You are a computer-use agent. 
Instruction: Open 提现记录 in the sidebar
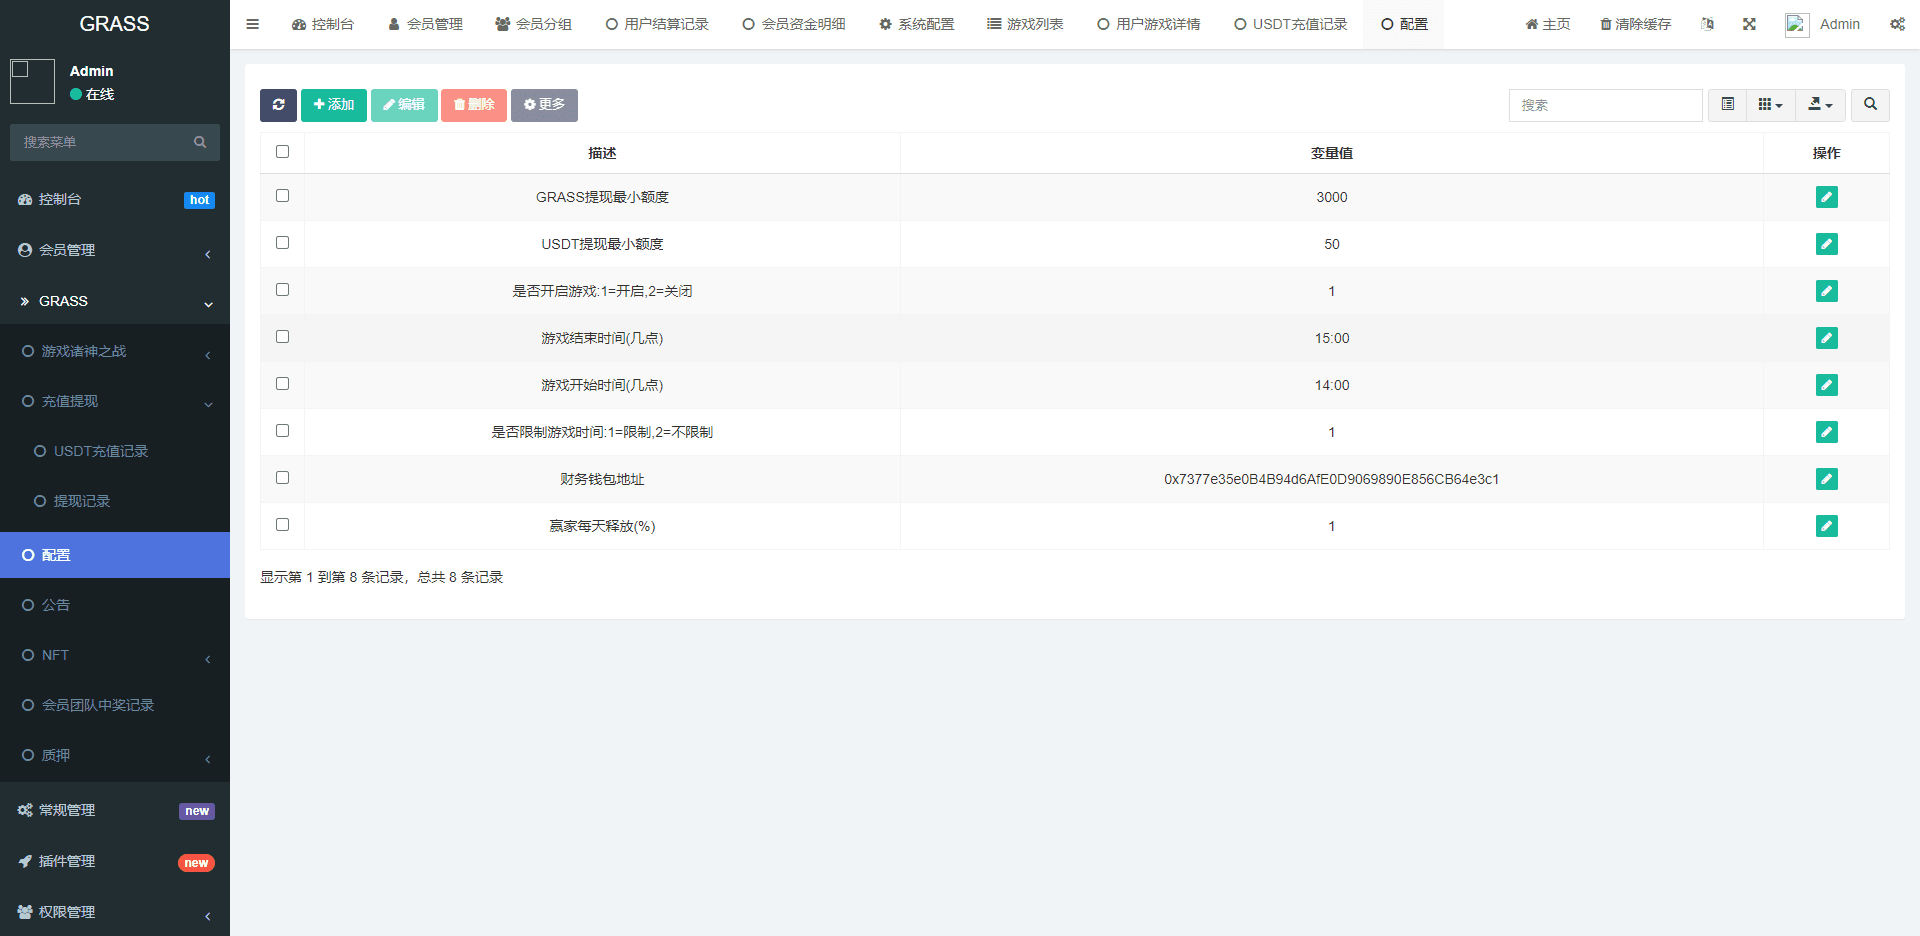point(82,501)
